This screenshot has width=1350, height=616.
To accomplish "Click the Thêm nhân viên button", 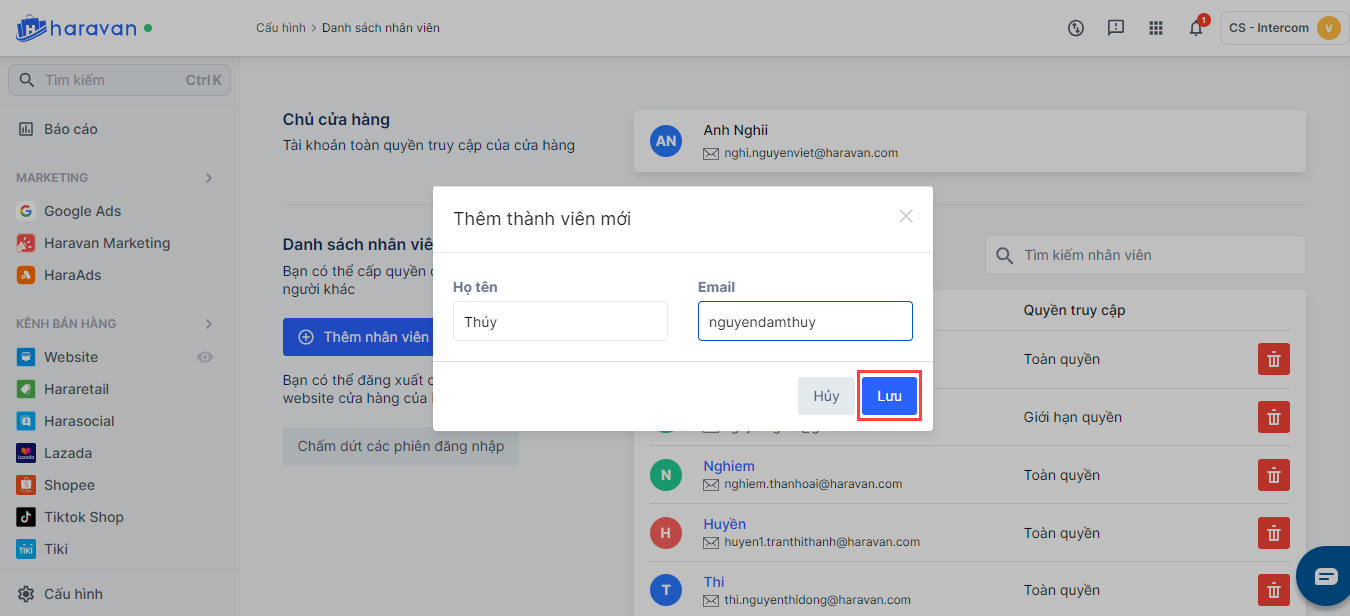I will click(x=358, y=337).
